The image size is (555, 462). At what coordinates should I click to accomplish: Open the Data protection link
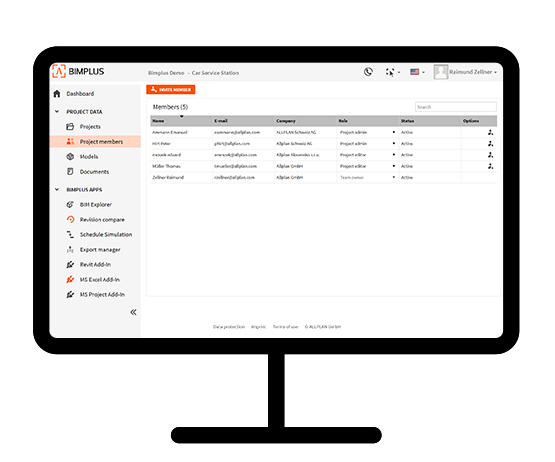click(229, 327)
